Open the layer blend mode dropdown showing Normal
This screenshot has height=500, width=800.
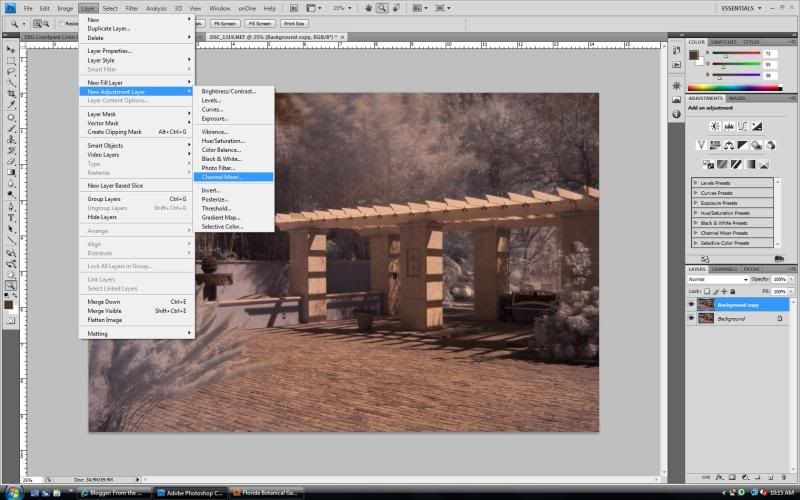pyautogui.click(x=716, y=279)
